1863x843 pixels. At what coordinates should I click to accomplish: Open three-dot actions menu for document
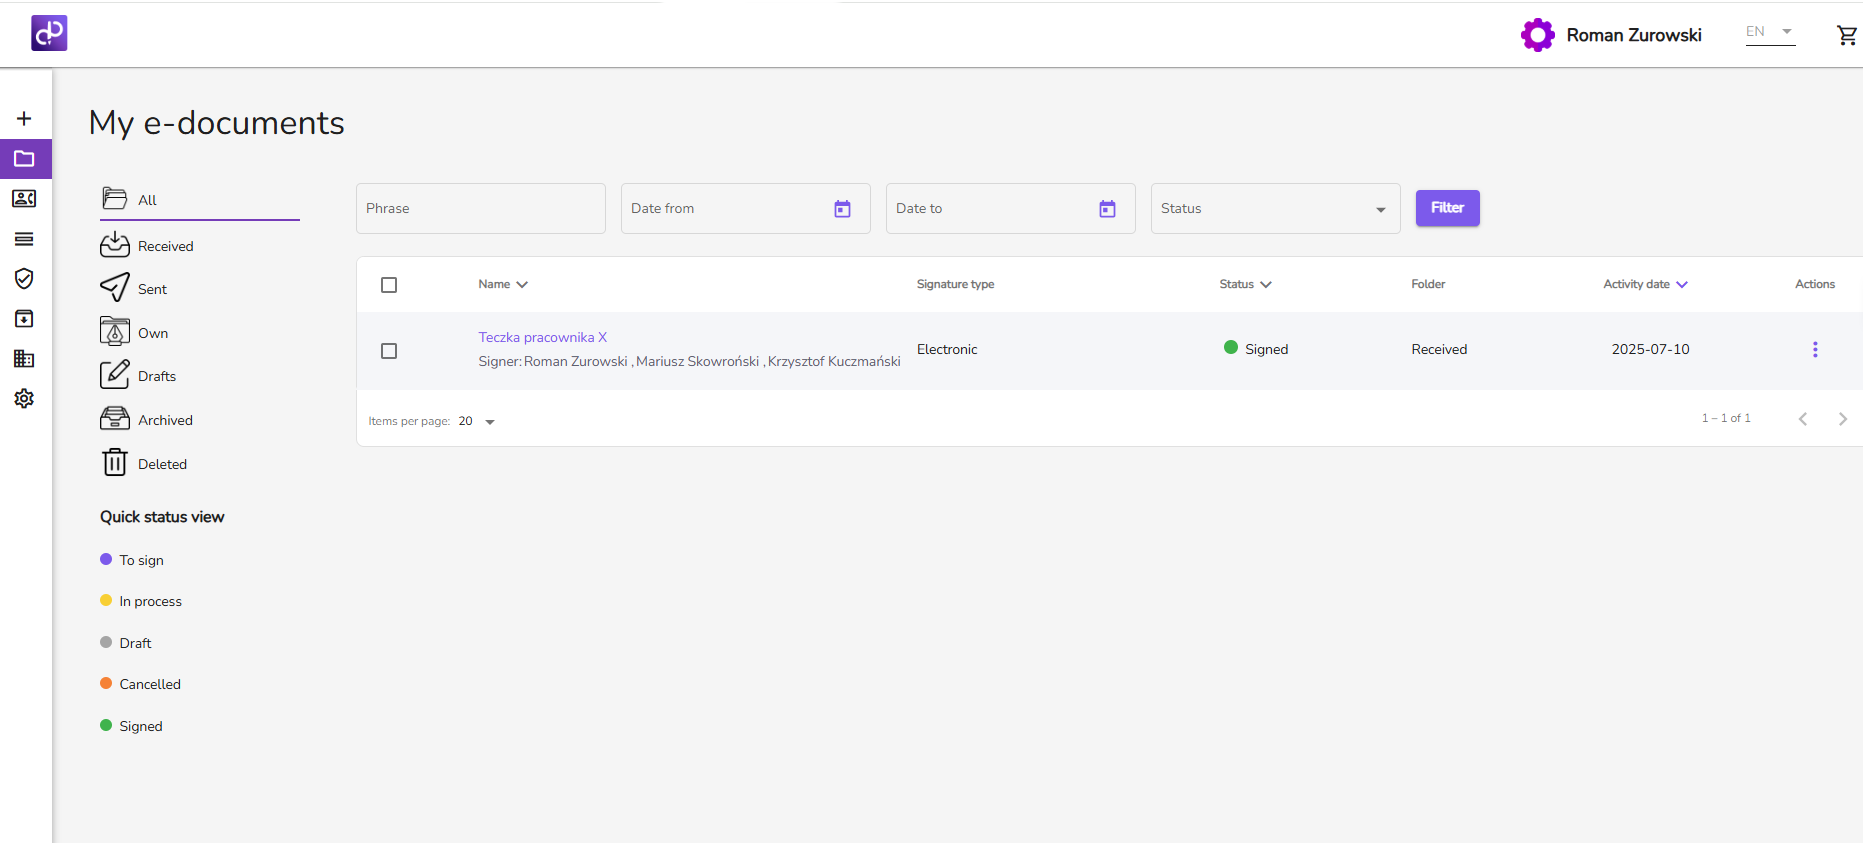coord(1814,350)
